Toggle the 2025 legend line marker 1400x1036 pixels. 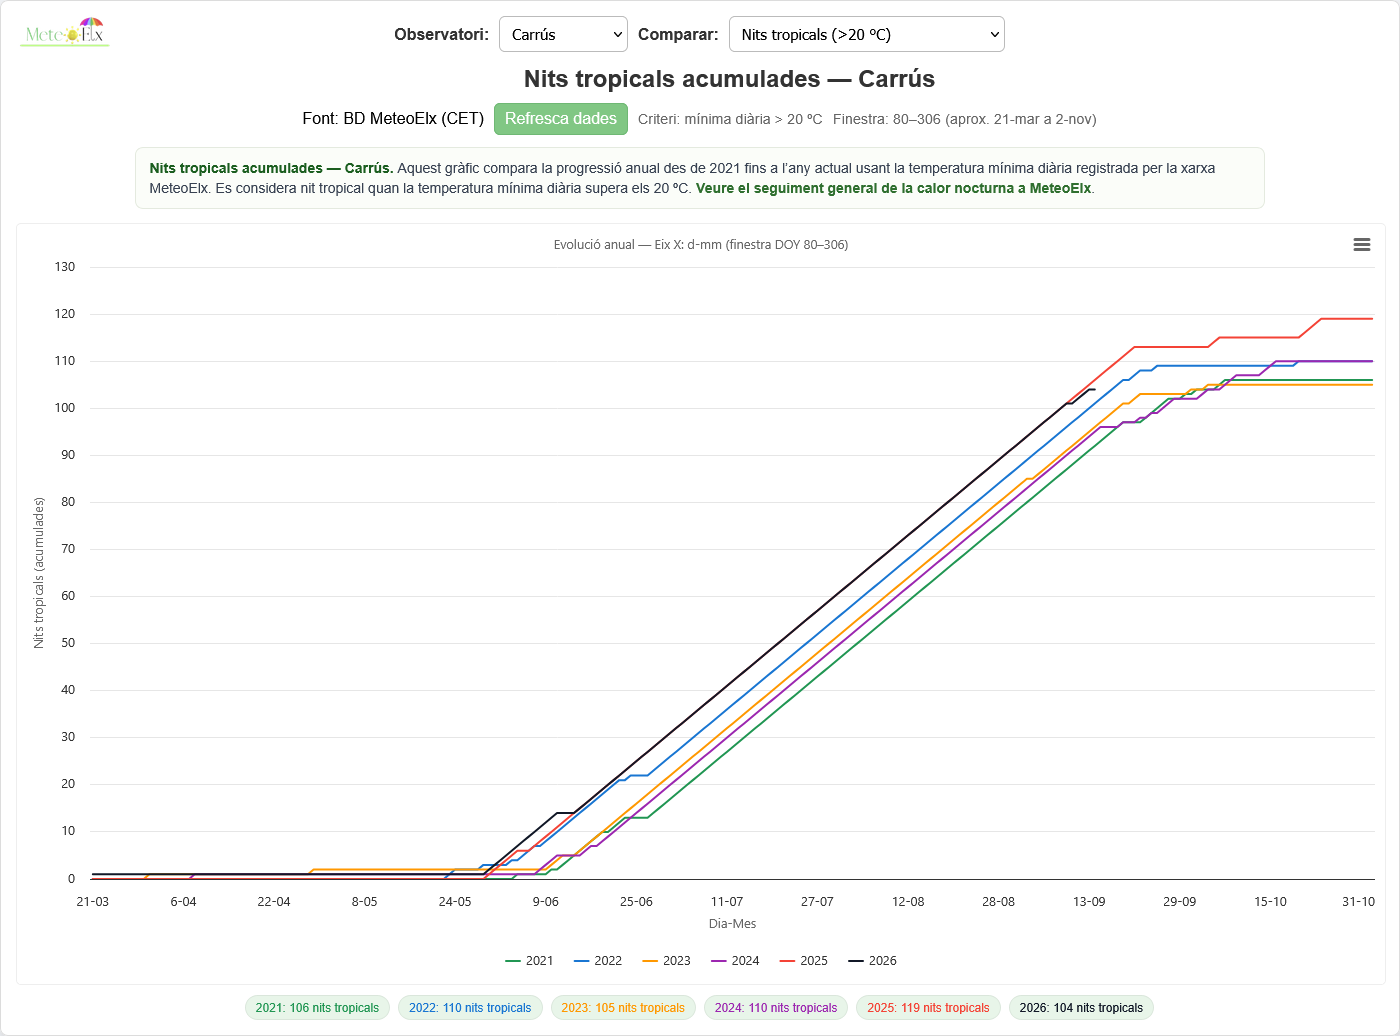787,961
